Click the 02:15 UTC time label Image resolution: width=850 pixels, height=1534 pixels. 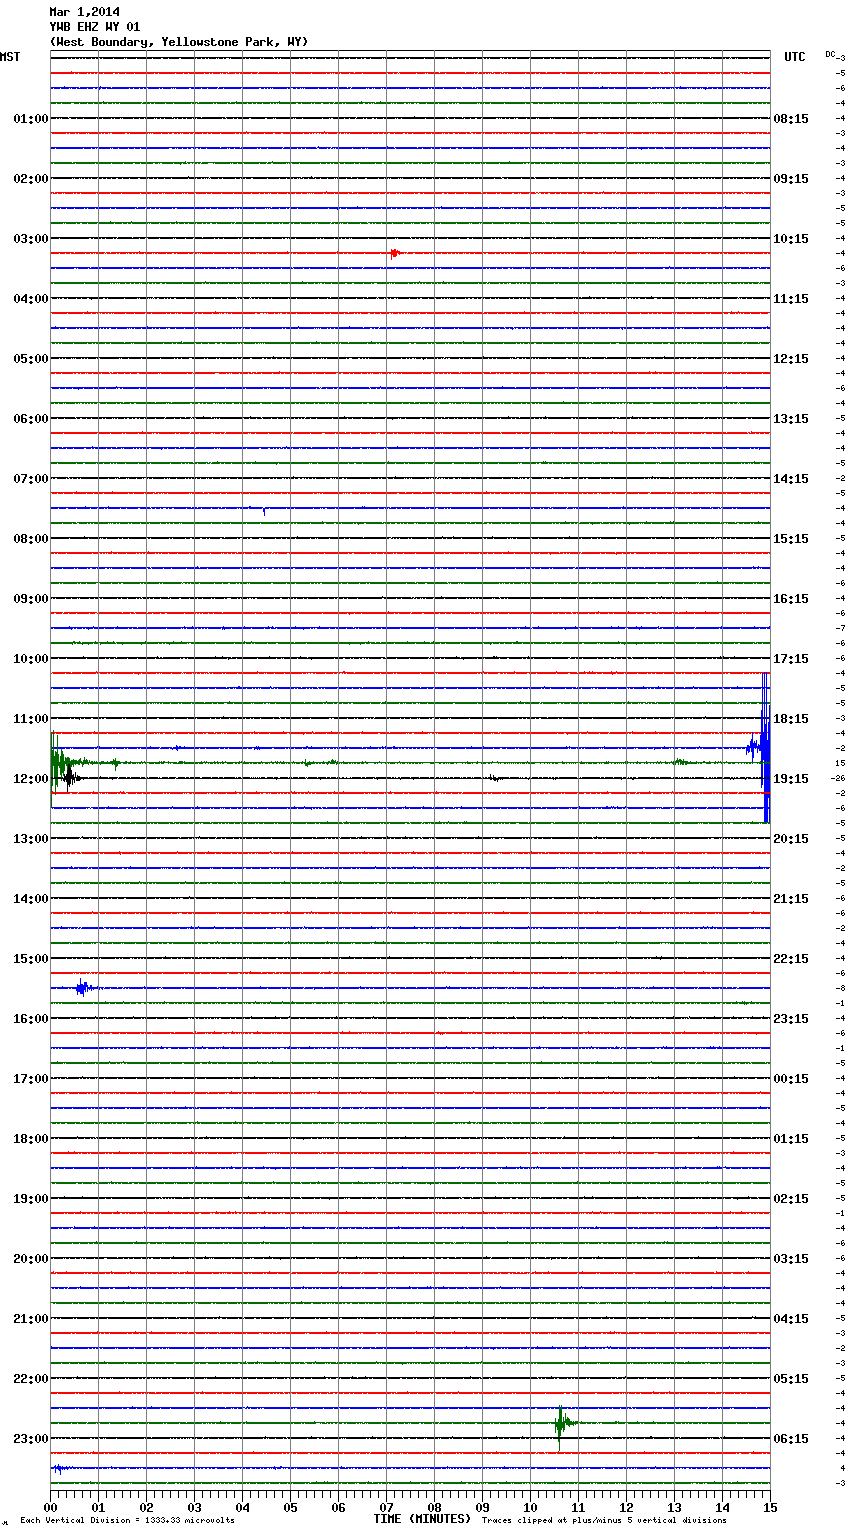(791, 1199)
